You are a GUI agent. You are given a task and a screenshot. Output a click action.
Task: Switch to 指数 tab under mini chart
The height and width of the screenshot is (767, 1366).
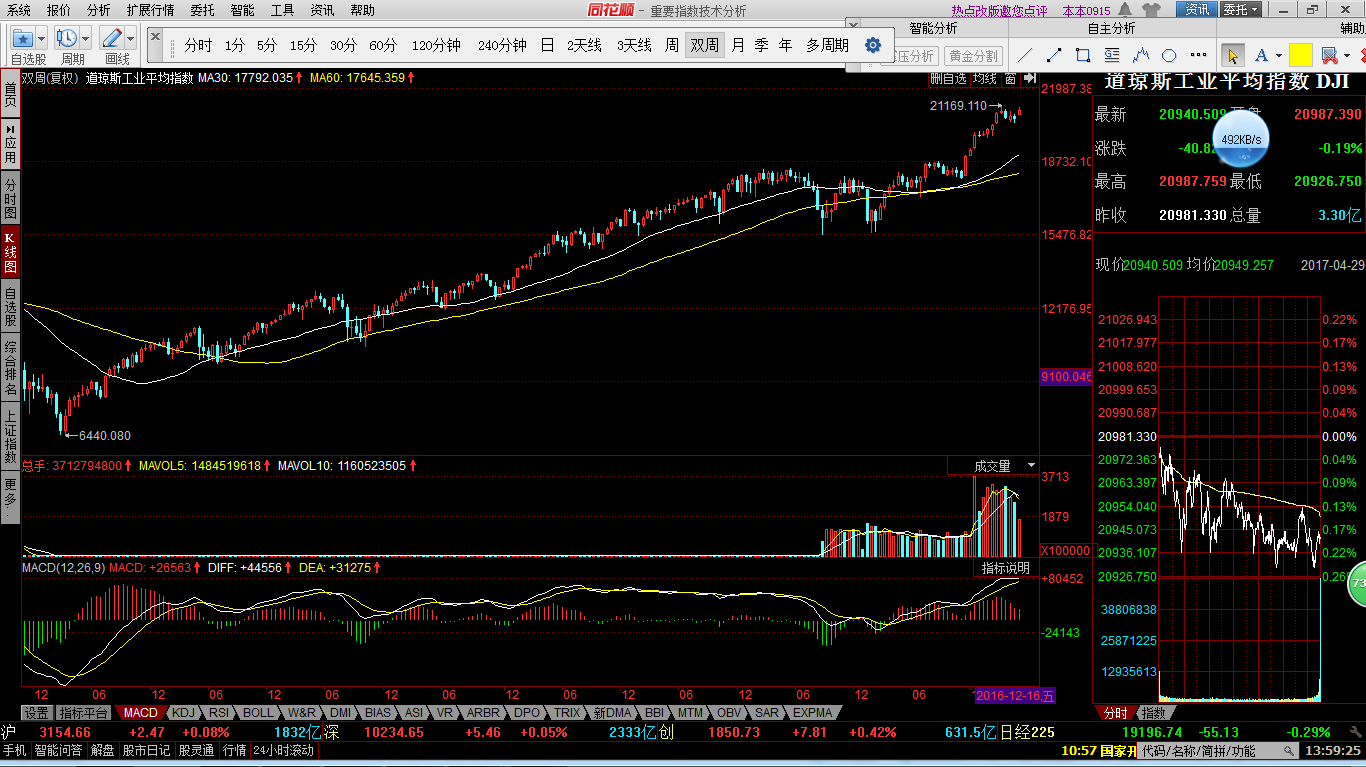pyautogui.click(x=1153, y=713)
